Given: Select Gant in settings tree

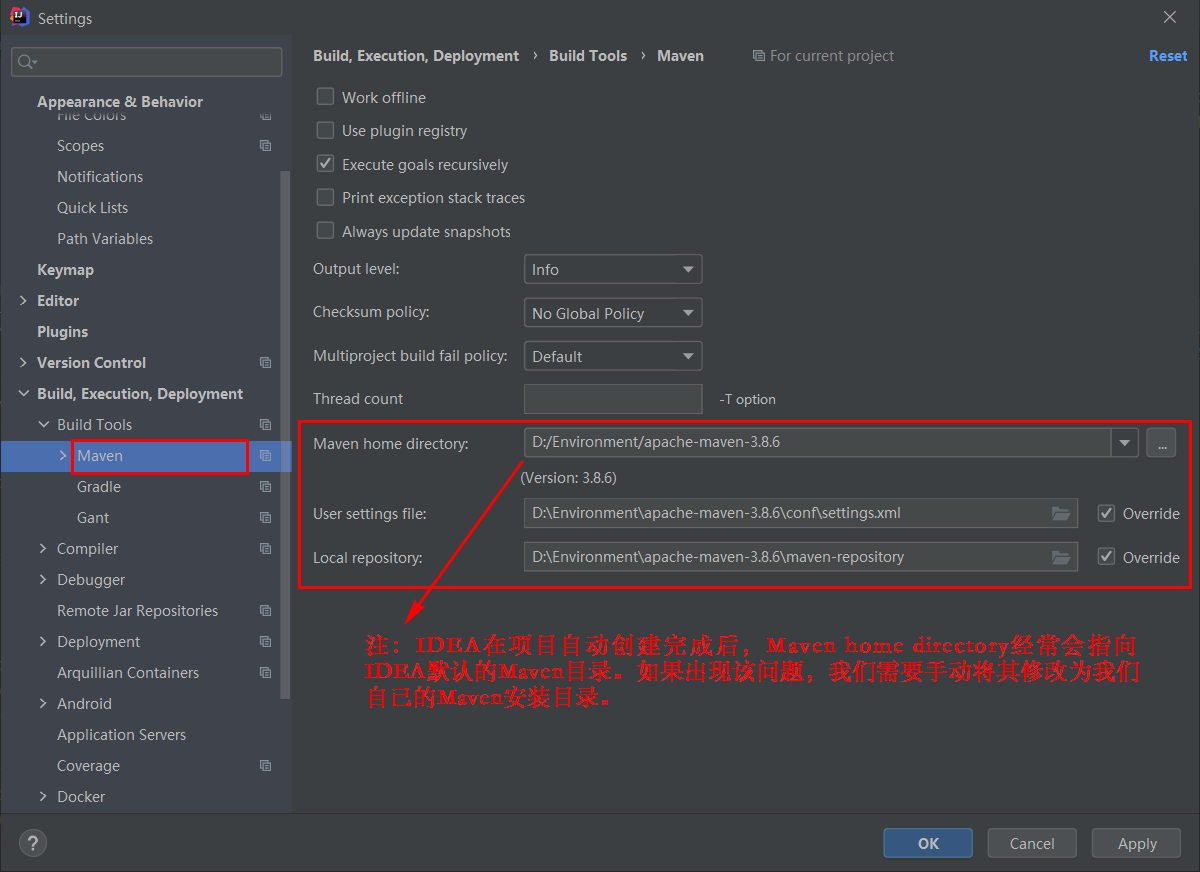Looking at the screenshot, I should coord(93,518).
